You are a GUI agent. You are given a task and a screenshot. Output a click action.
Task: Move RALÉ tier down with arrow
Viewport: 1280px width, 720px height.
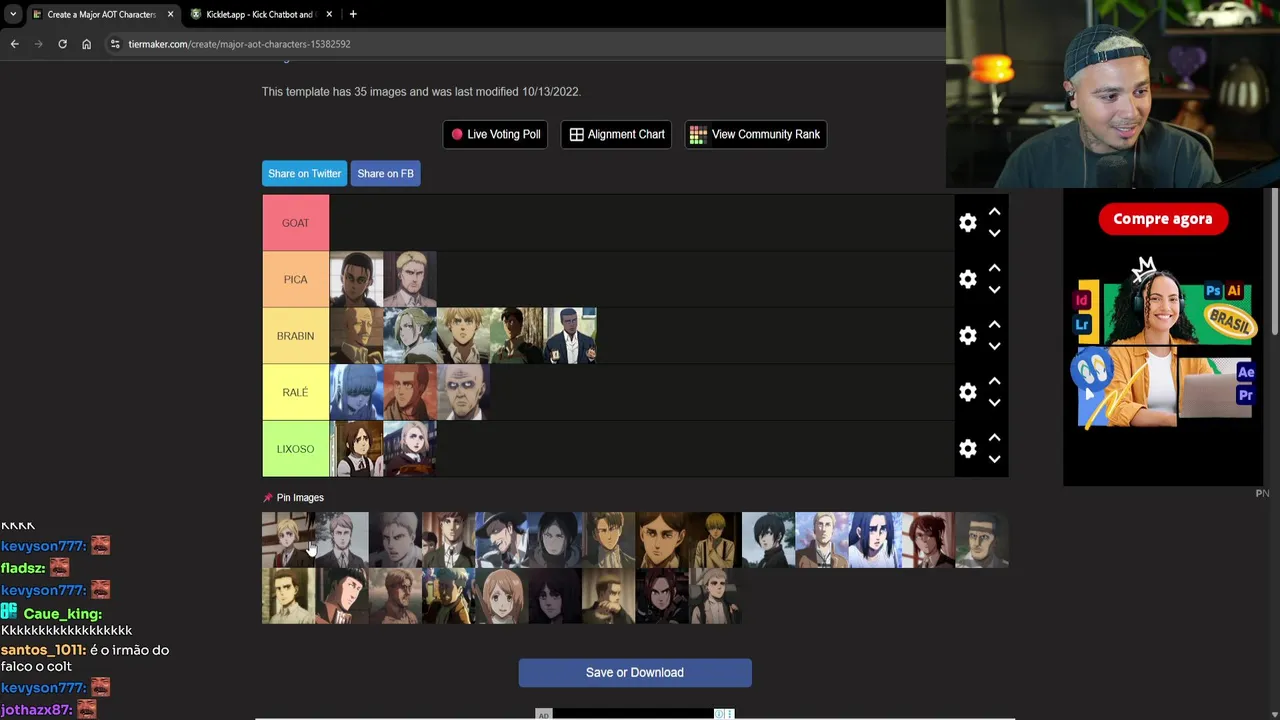click(994, 403)
